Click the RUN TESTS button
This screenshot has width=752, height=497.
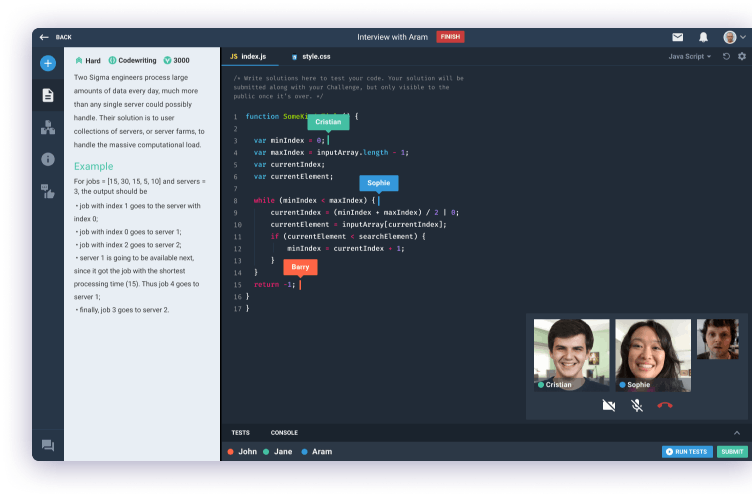pyautogui.click(x=687, y=452)
